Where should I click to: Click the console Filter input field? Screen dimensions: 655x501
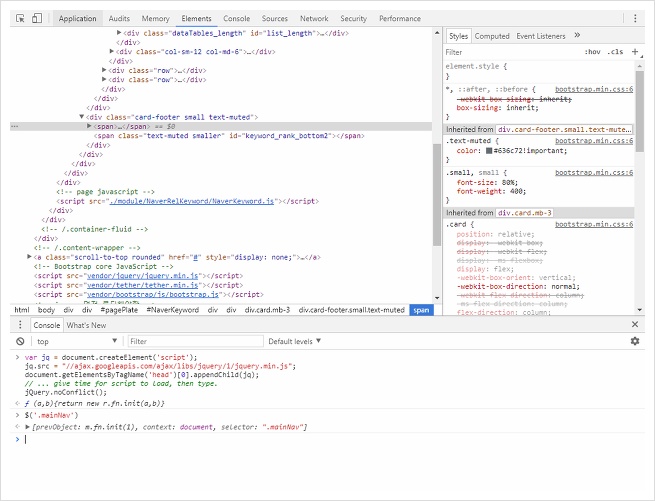(195, 341)
